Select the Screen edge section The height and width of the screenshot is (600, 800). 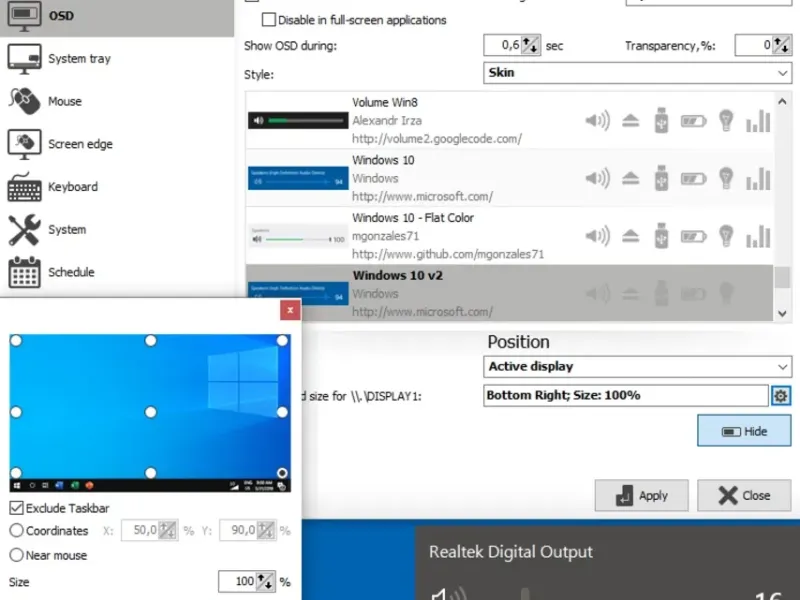pyautogui.click(x=117, y=144)
